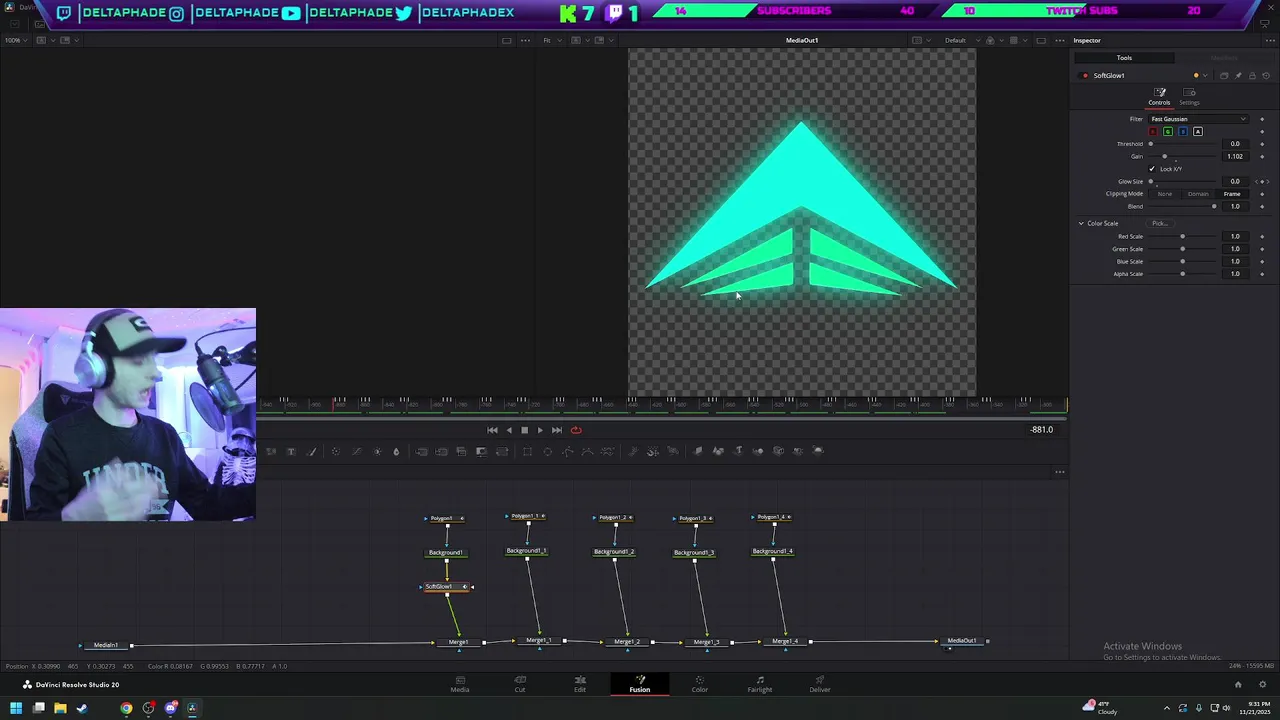
Task: Open the Settings tab of SoftGlow1
Action: (x=1189, y=97)
